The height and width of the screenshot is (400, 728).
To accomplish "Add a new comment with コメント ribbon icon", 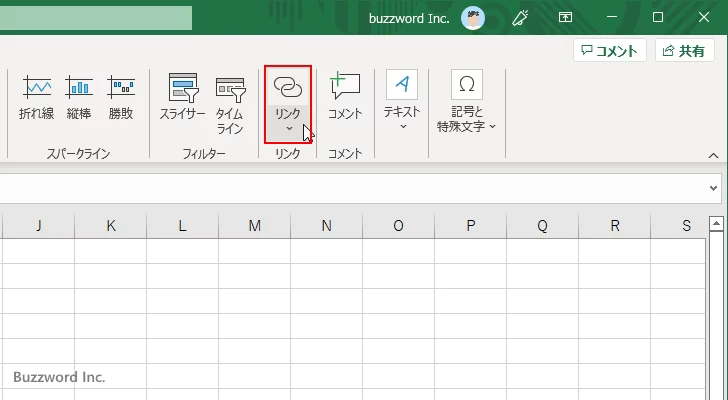I will click(x=345, y=97).
